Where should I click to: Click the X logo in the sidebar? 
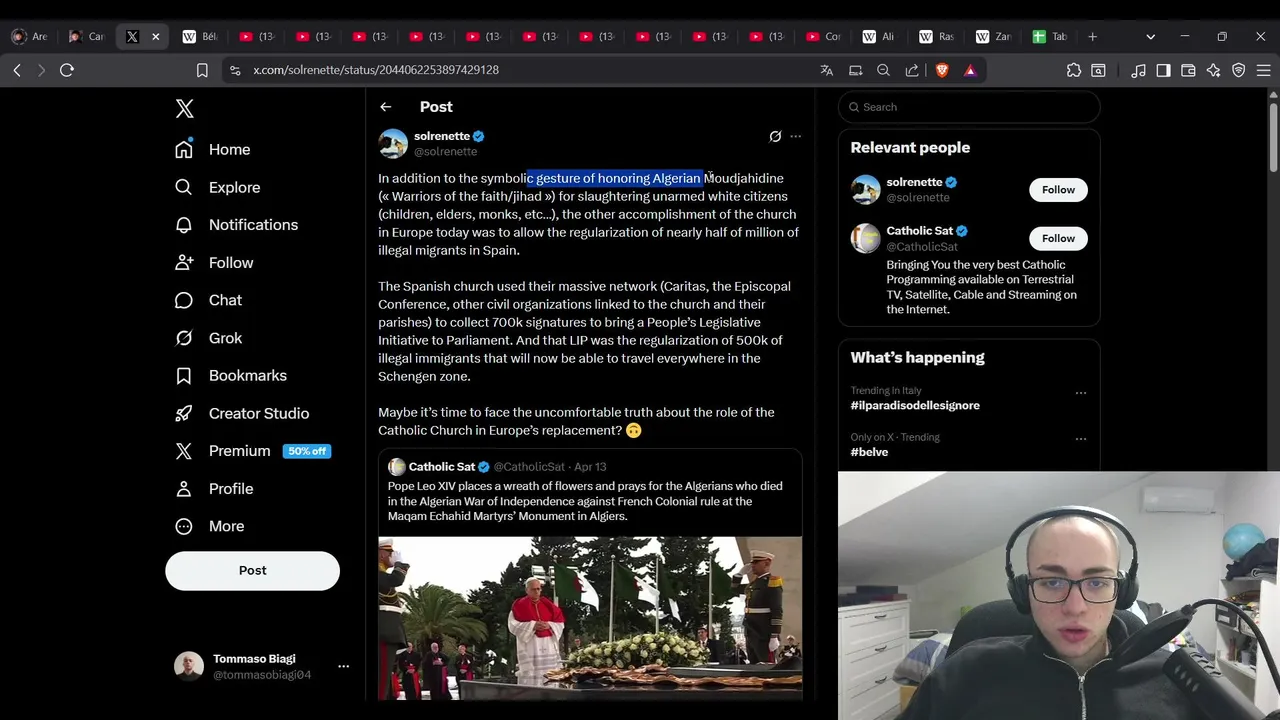(184, 109)
